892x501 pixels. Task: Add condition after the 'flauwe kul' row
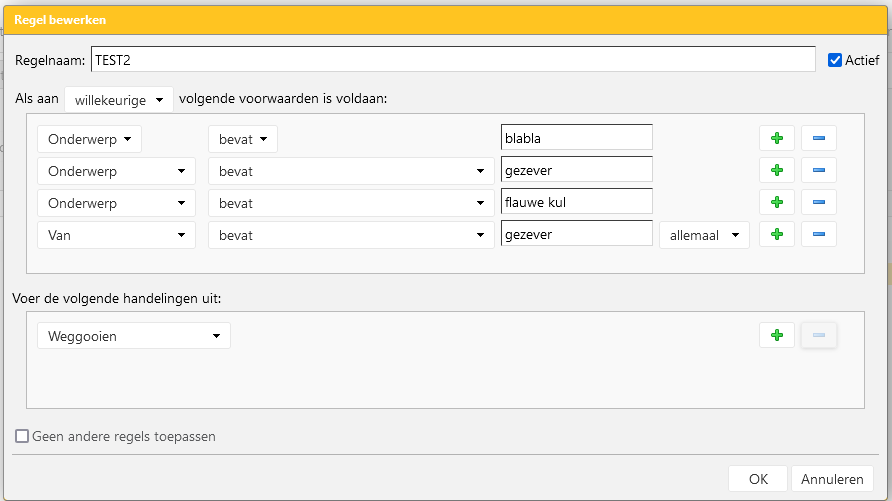point(776,203)
